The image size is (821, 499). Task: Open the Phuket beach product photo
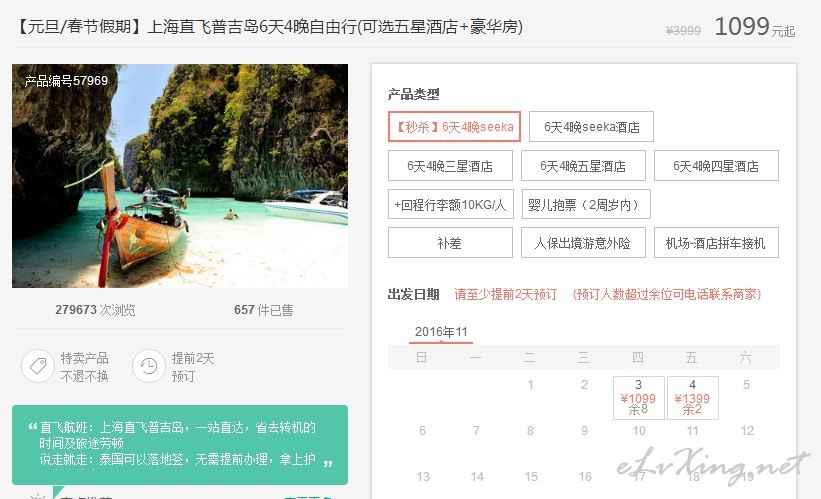pyautogui.click(x=180, y=176)
